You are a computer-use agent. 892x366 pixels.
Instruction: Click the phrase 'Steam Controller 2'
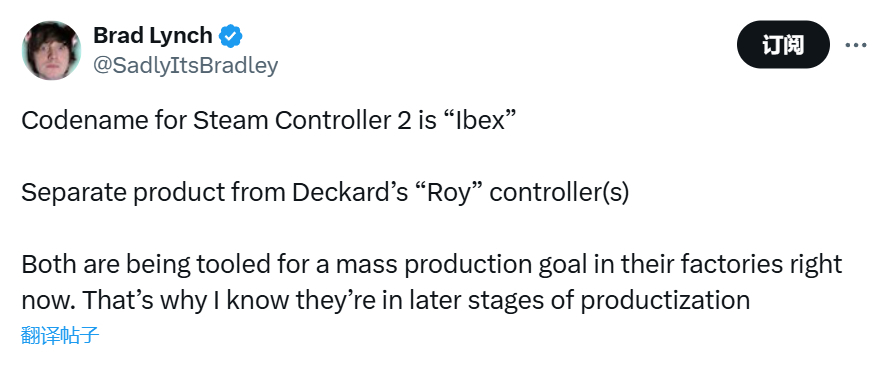(302, 121)
